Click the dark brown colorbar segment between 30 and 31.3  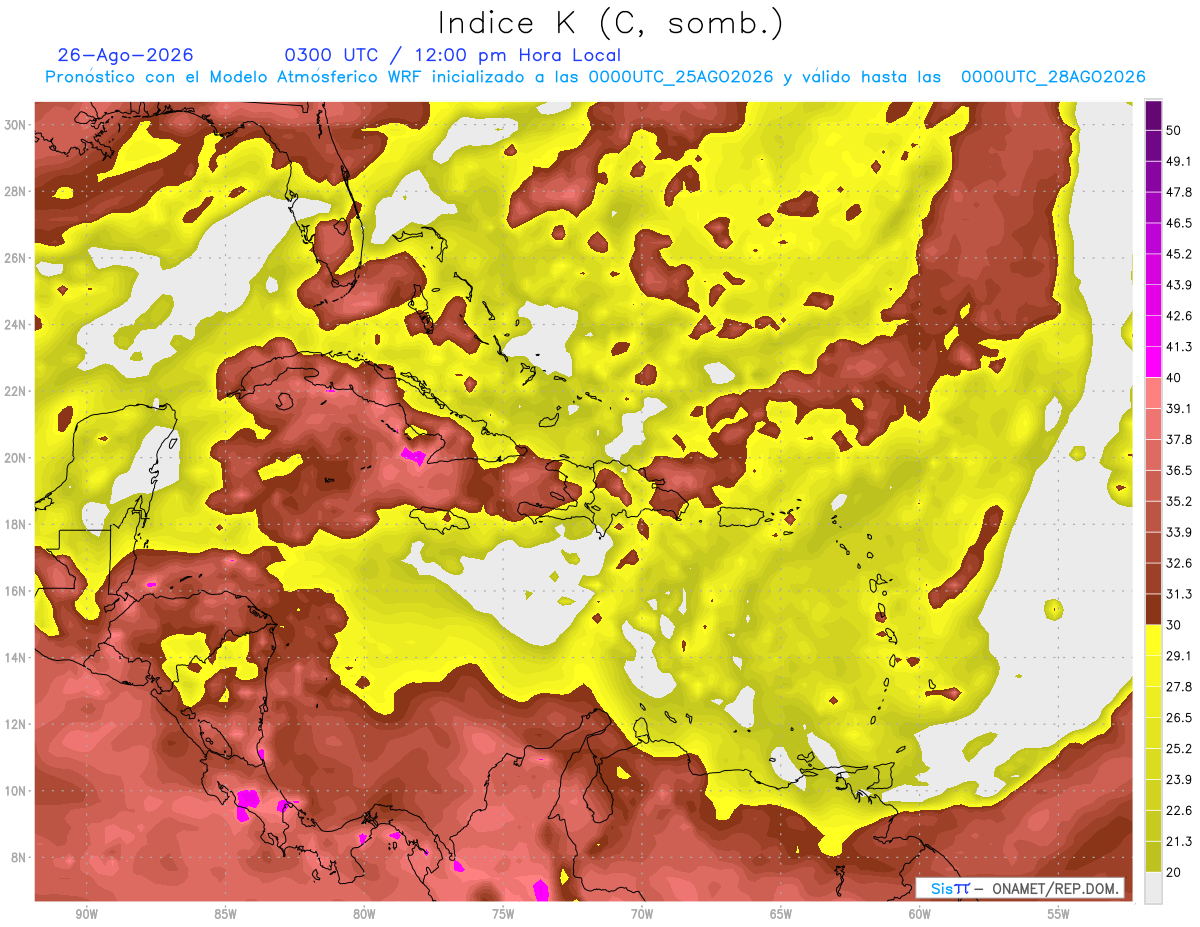(x=1153, y=610)
